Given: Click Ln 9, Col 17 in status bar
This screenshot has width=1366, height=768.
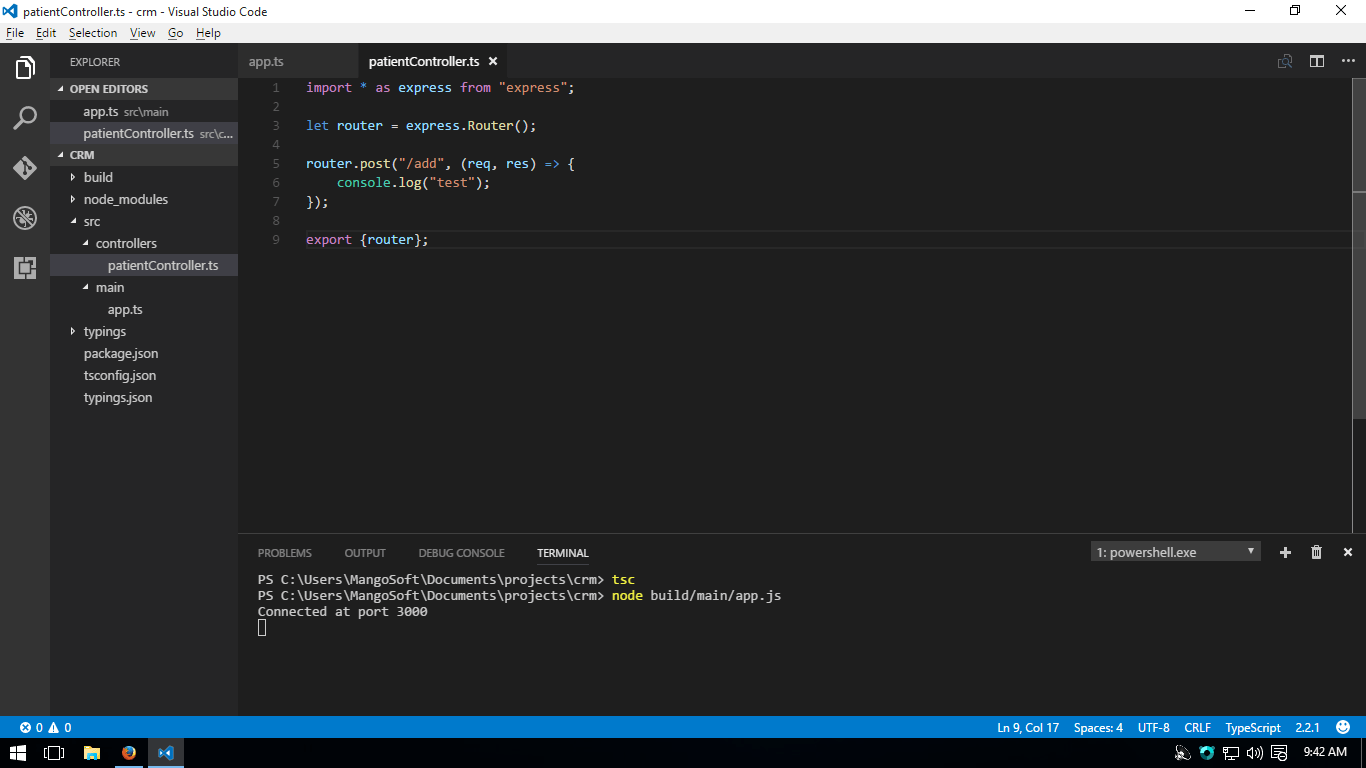Looking at the screenshot, I should pos(1028,728).
